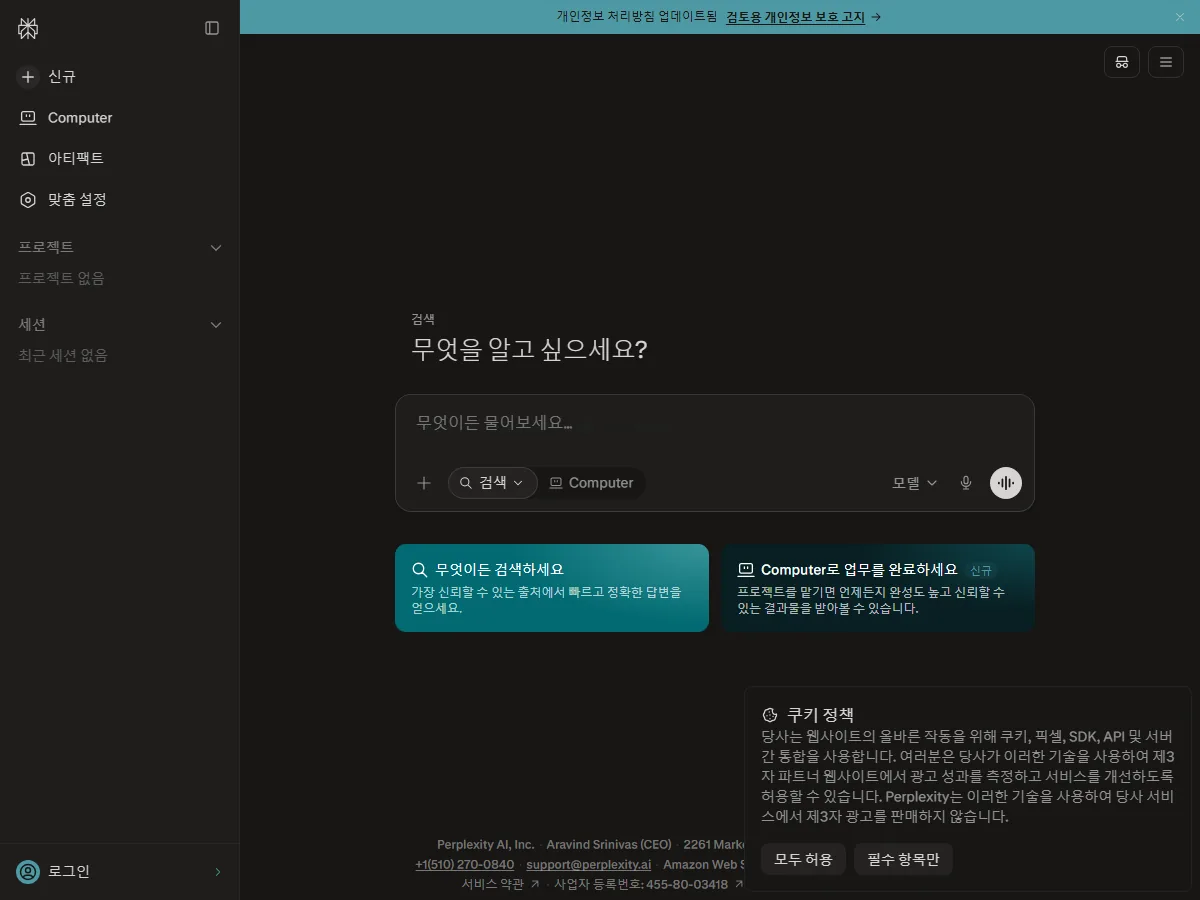Screen dimensions: 1200x900
Task: Click the Perplexity AI, Inc. footer text
Action: tap(486, 845)
